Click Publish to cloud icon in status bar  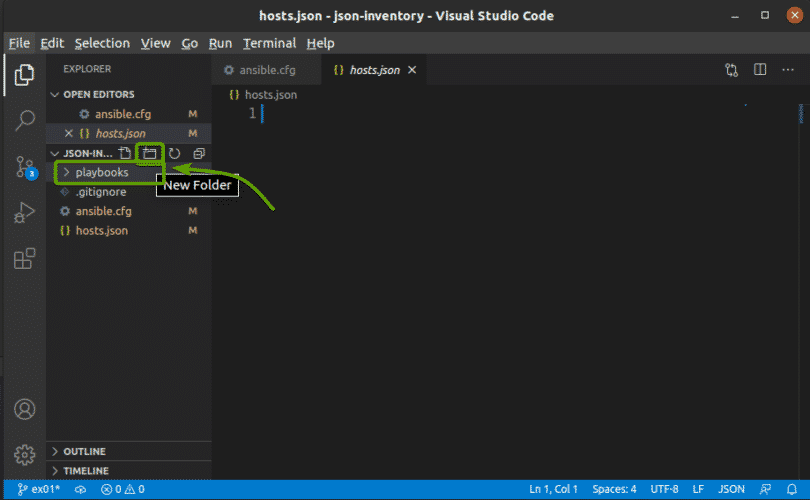(x=80, y=489)
